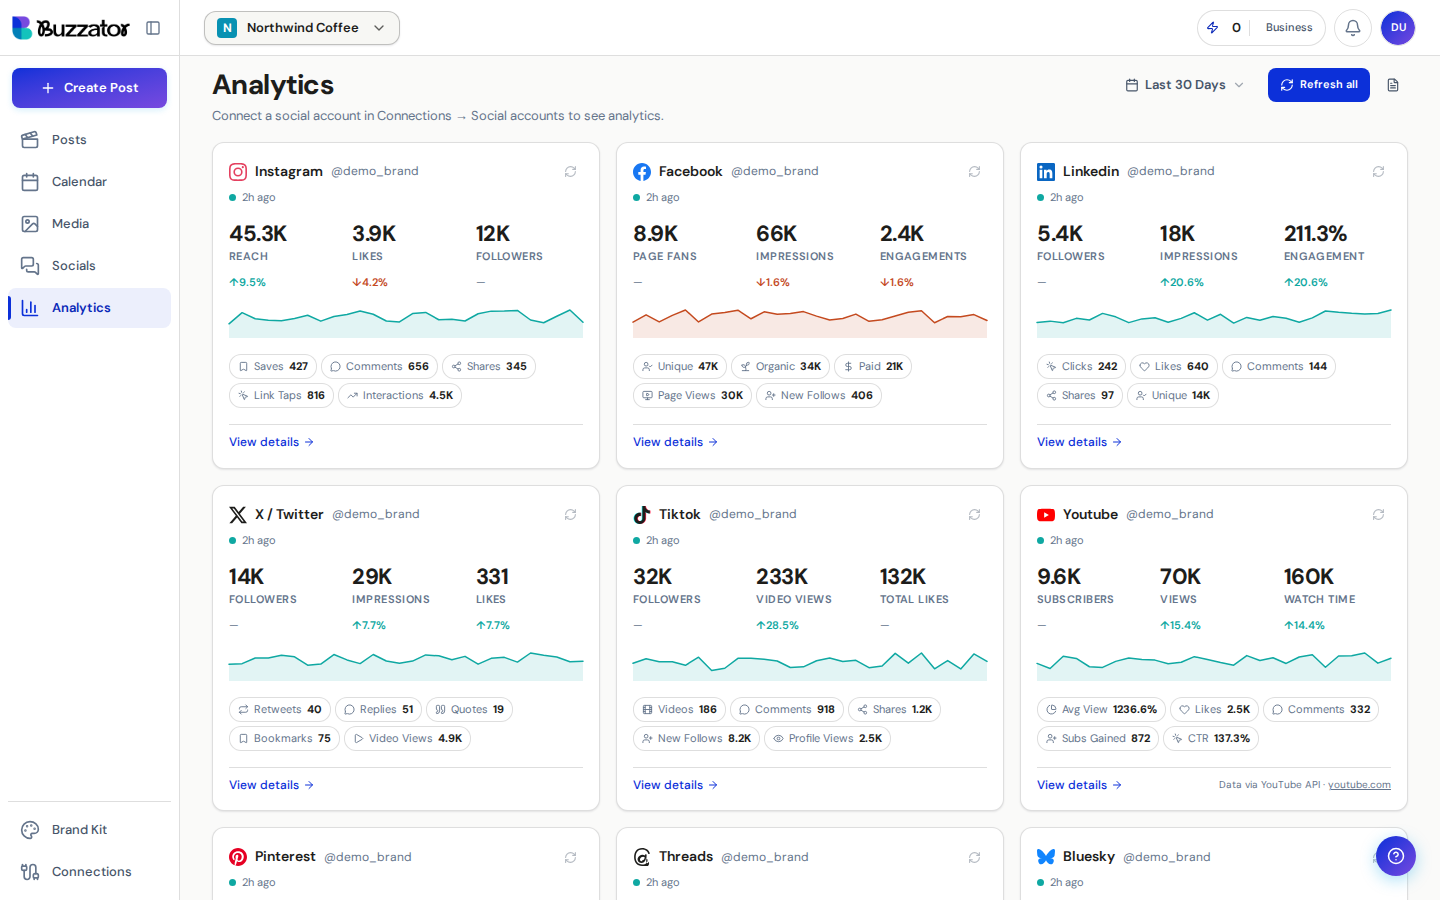The width and height of the screenshot is (1440, 900).
Task: Click the Avg View 1236.6% chip
Action: pos(1101,710)
